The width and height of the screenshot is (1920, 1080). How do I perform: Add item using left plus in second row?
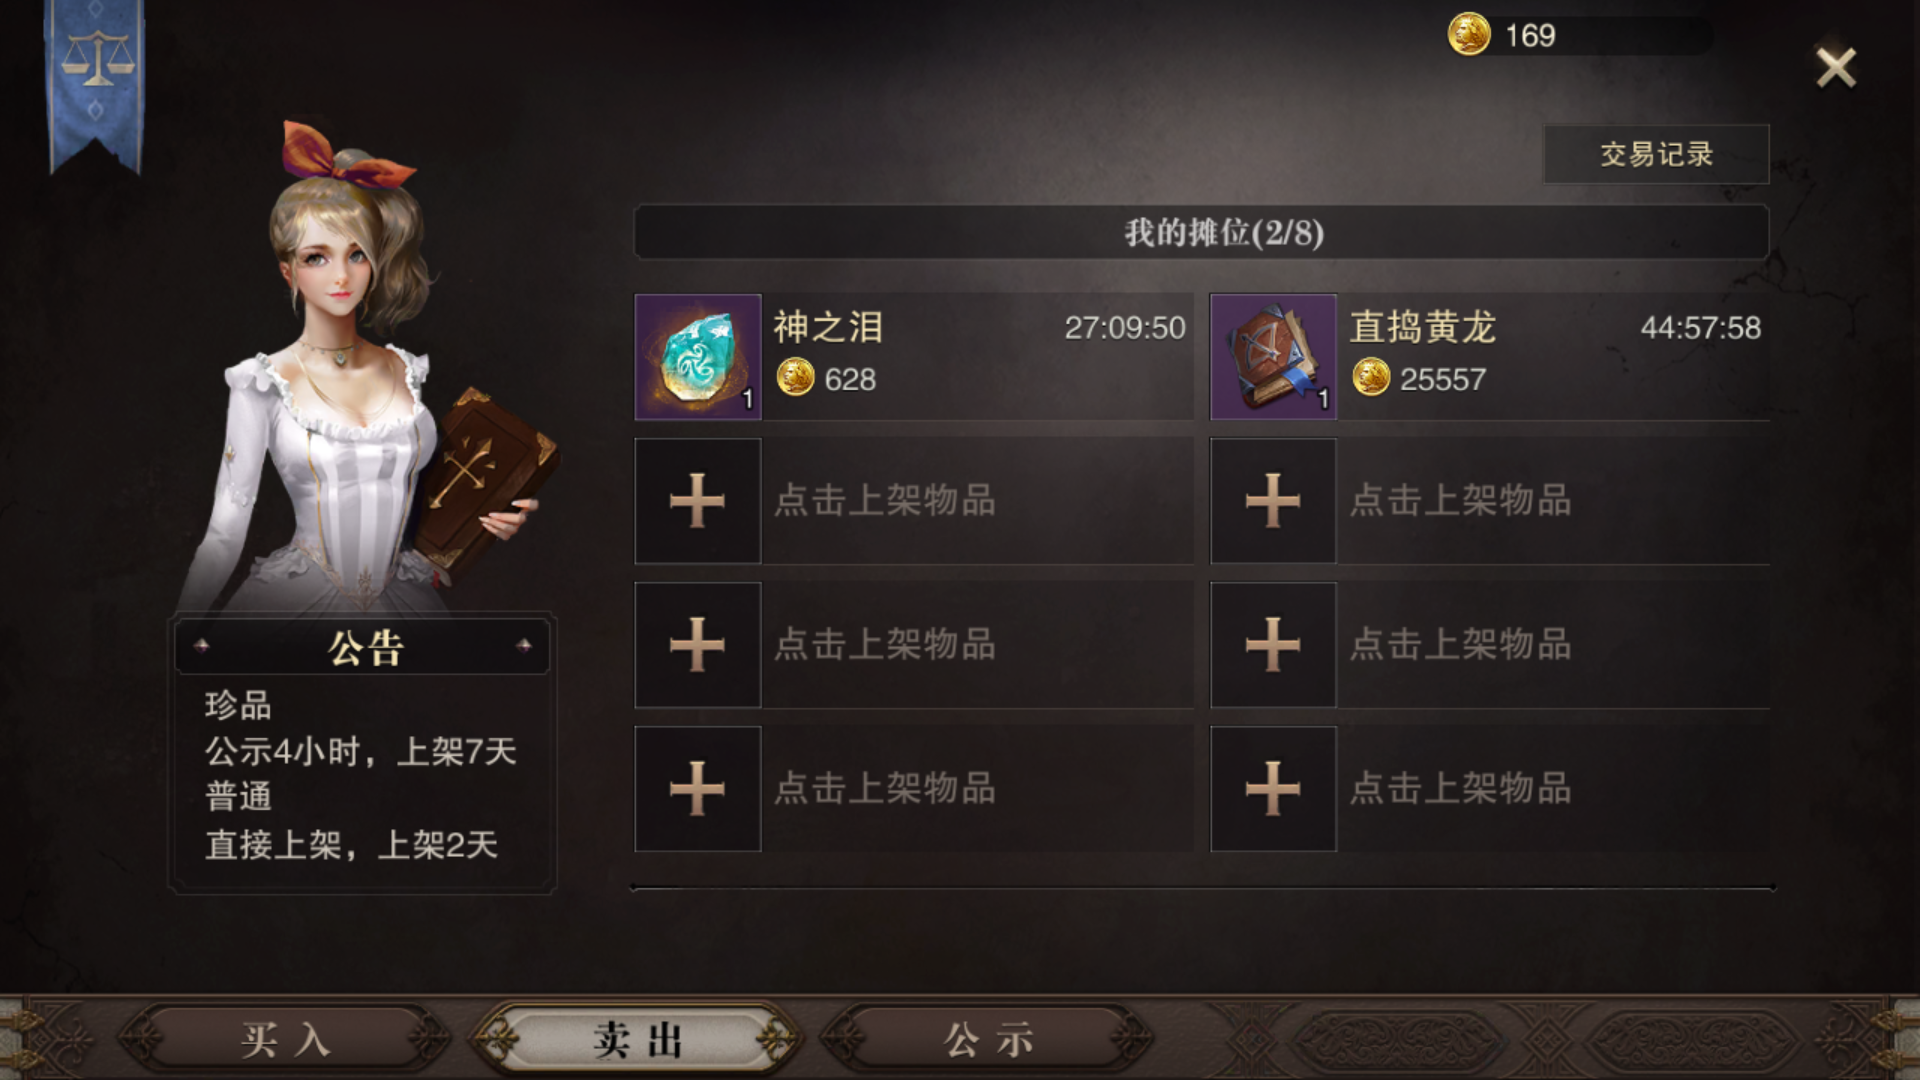(x=698, y=501)
